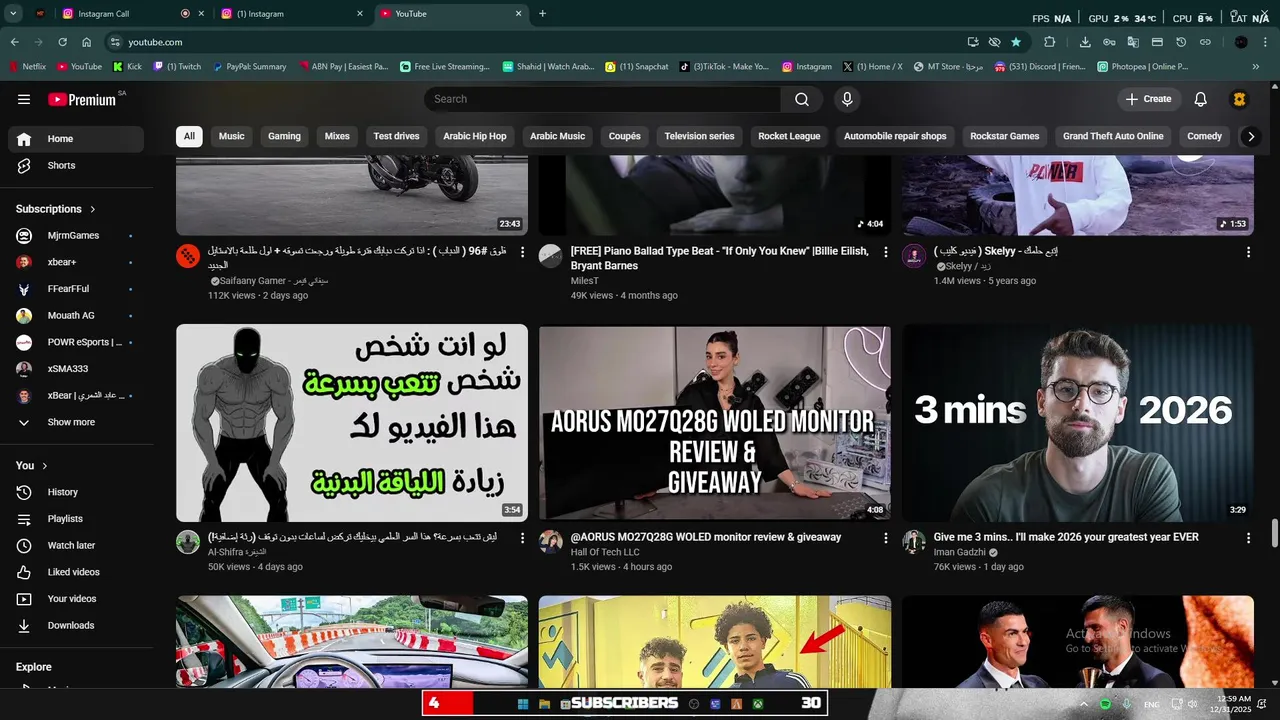Image resolution: width=1280 pixels, height=720 pixels.
Task: Go to browser home page icon
Action: pyautogui.click(x=87, y=42)
